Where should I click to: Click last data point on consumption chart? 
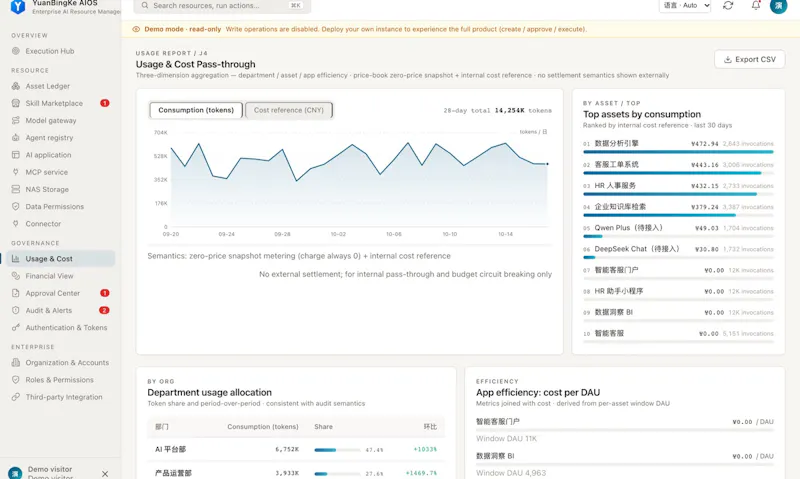tap(547, 164)
